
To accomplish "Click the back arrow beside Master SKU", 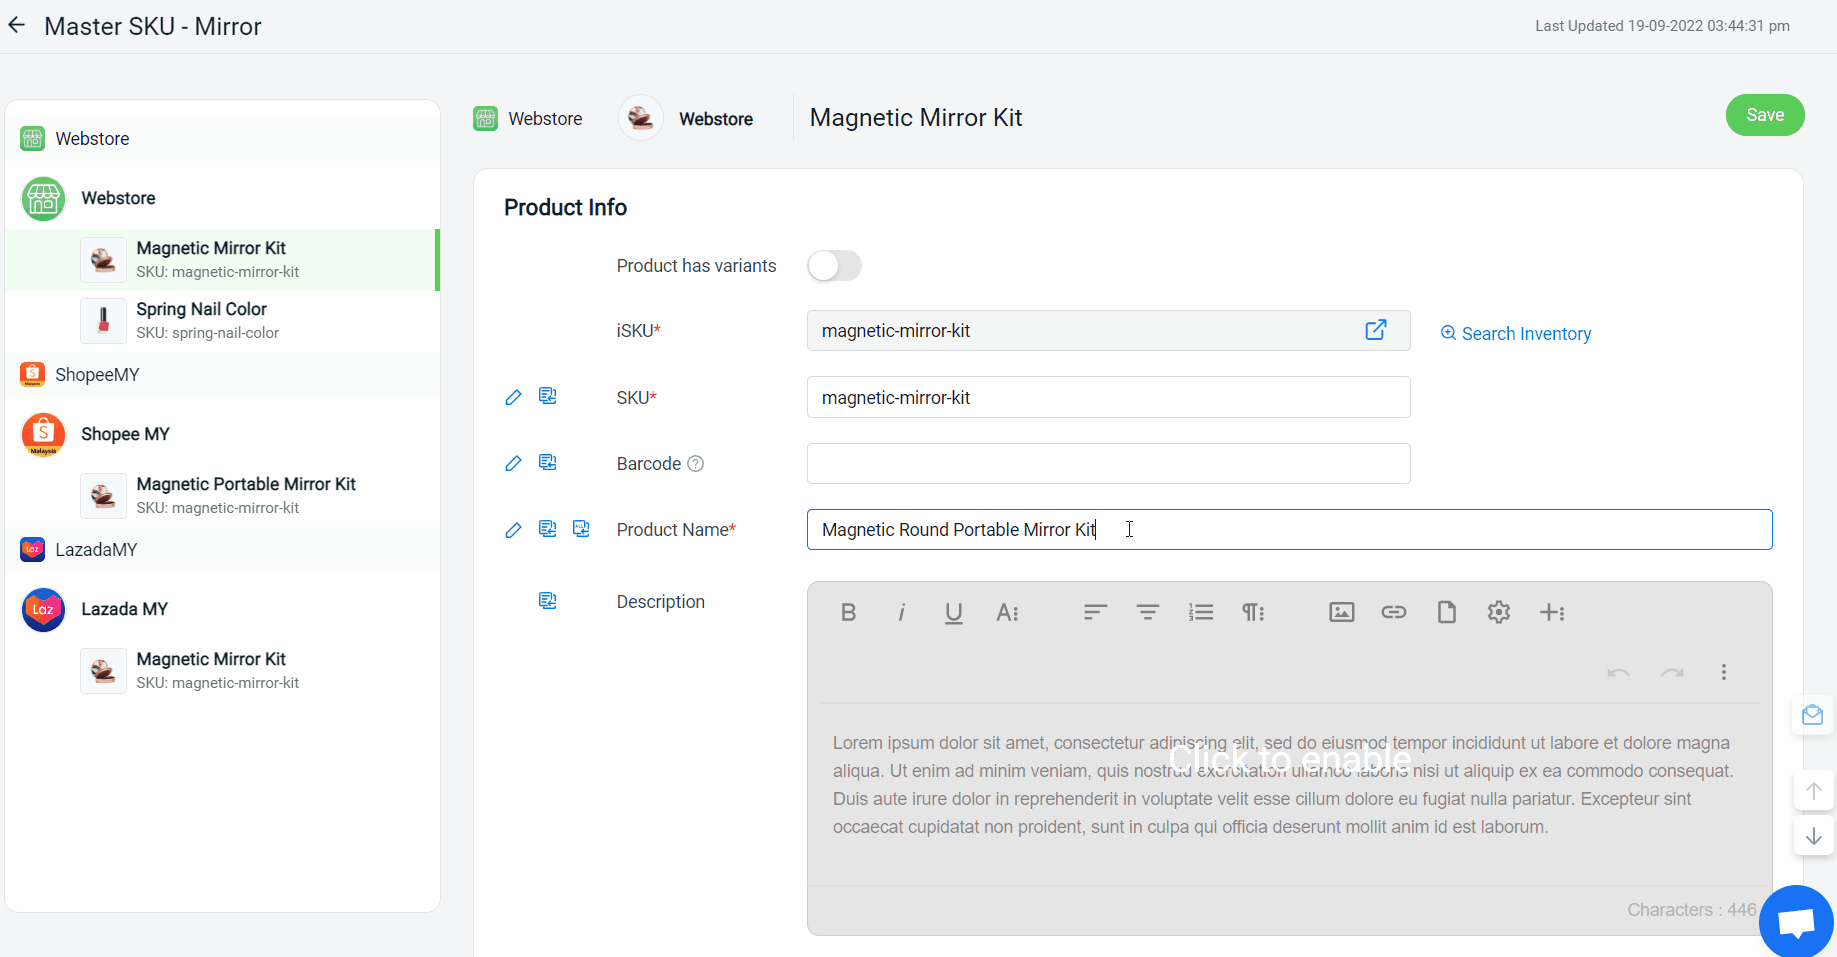I will [17, 26].
